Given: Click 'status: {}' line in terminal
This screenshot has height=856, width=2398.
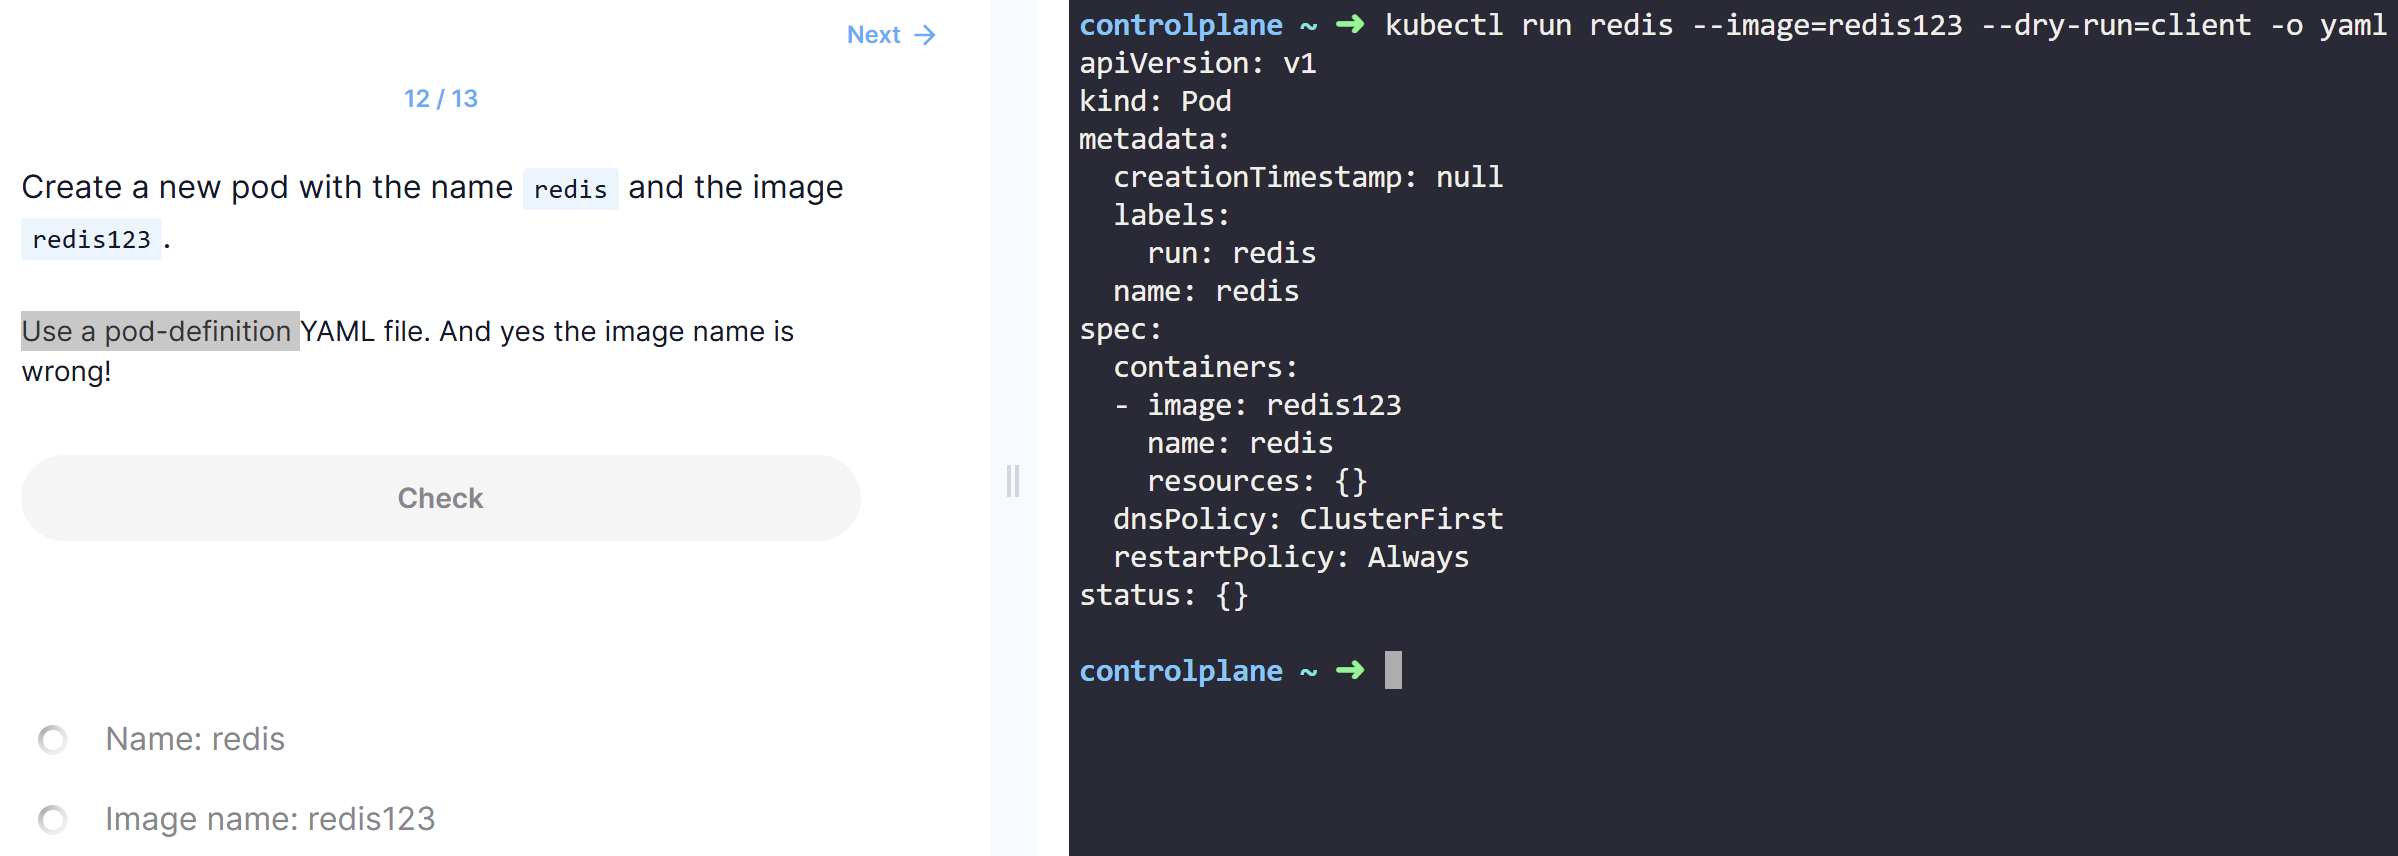Looking at the screenshot, I should (x=1164, y=595).
